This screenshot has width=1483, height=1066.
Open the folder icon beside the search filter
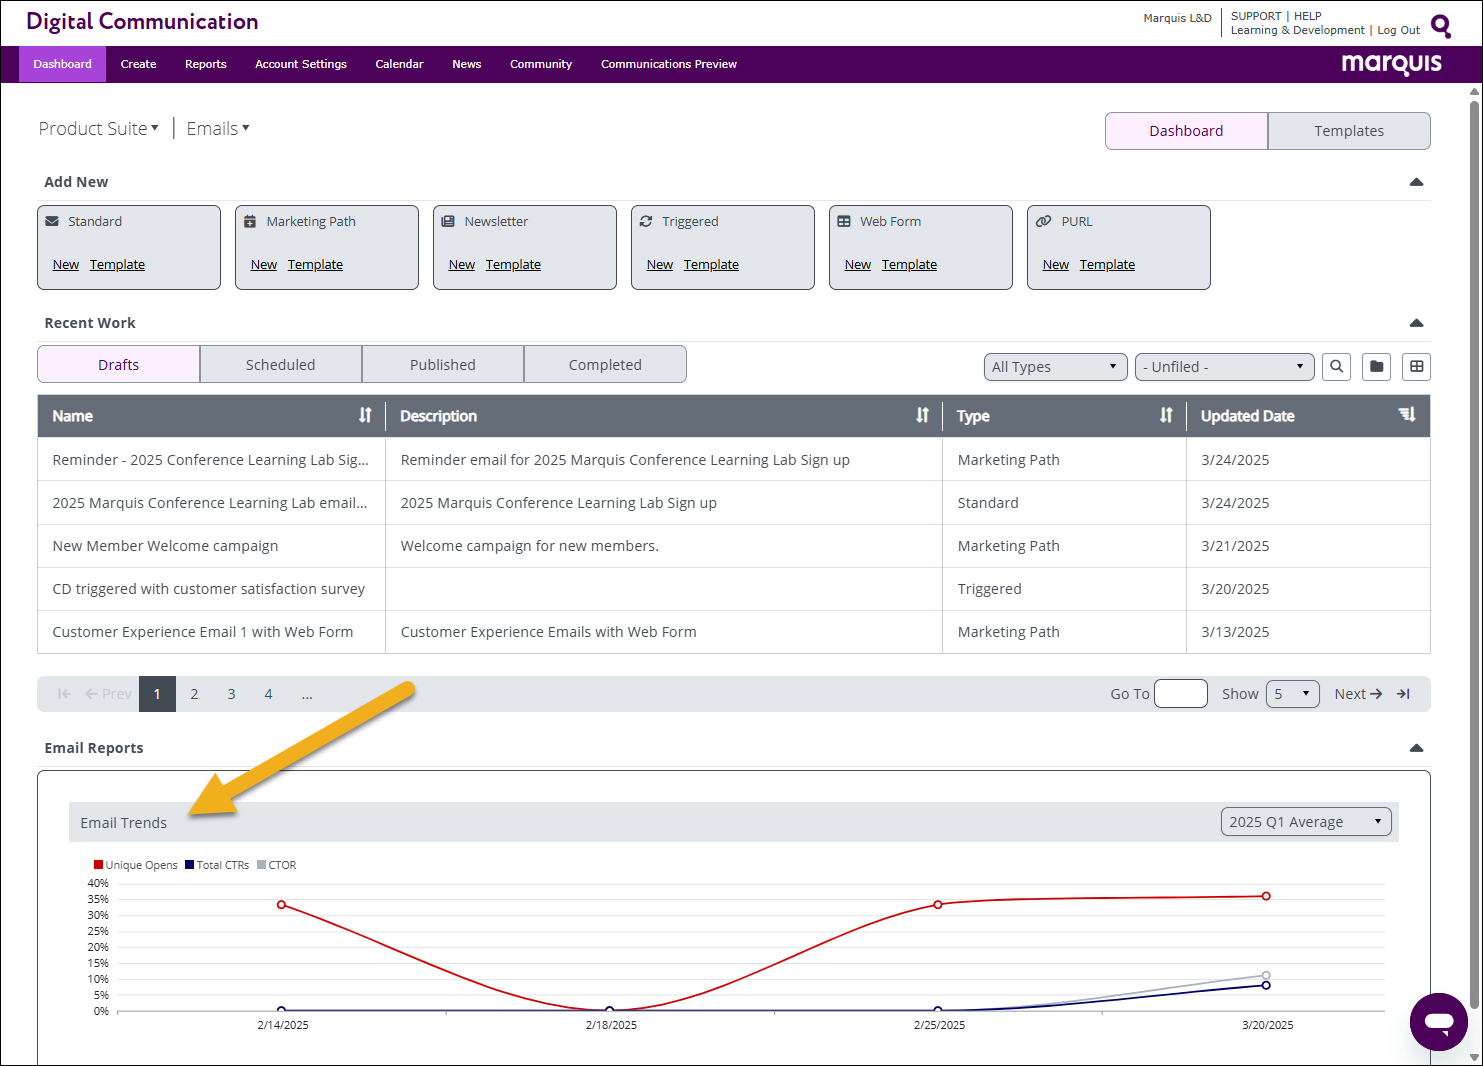[1376, 366]
